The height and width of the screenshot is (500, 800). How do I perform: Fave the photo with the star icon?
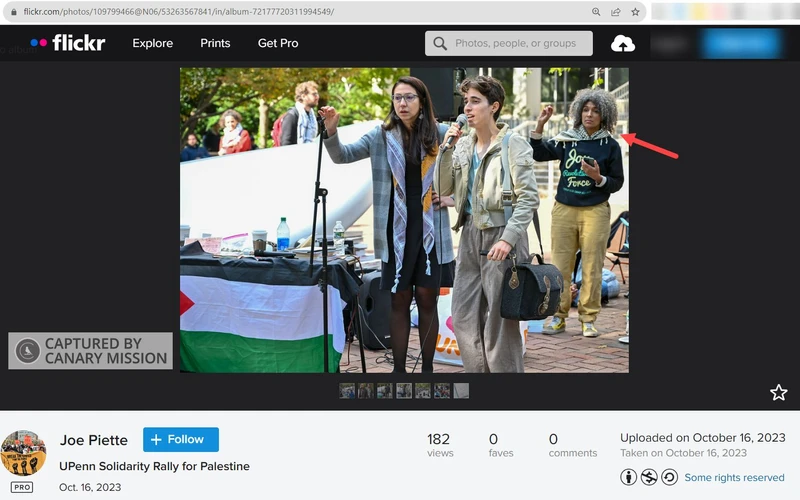(x=778, y=392)
